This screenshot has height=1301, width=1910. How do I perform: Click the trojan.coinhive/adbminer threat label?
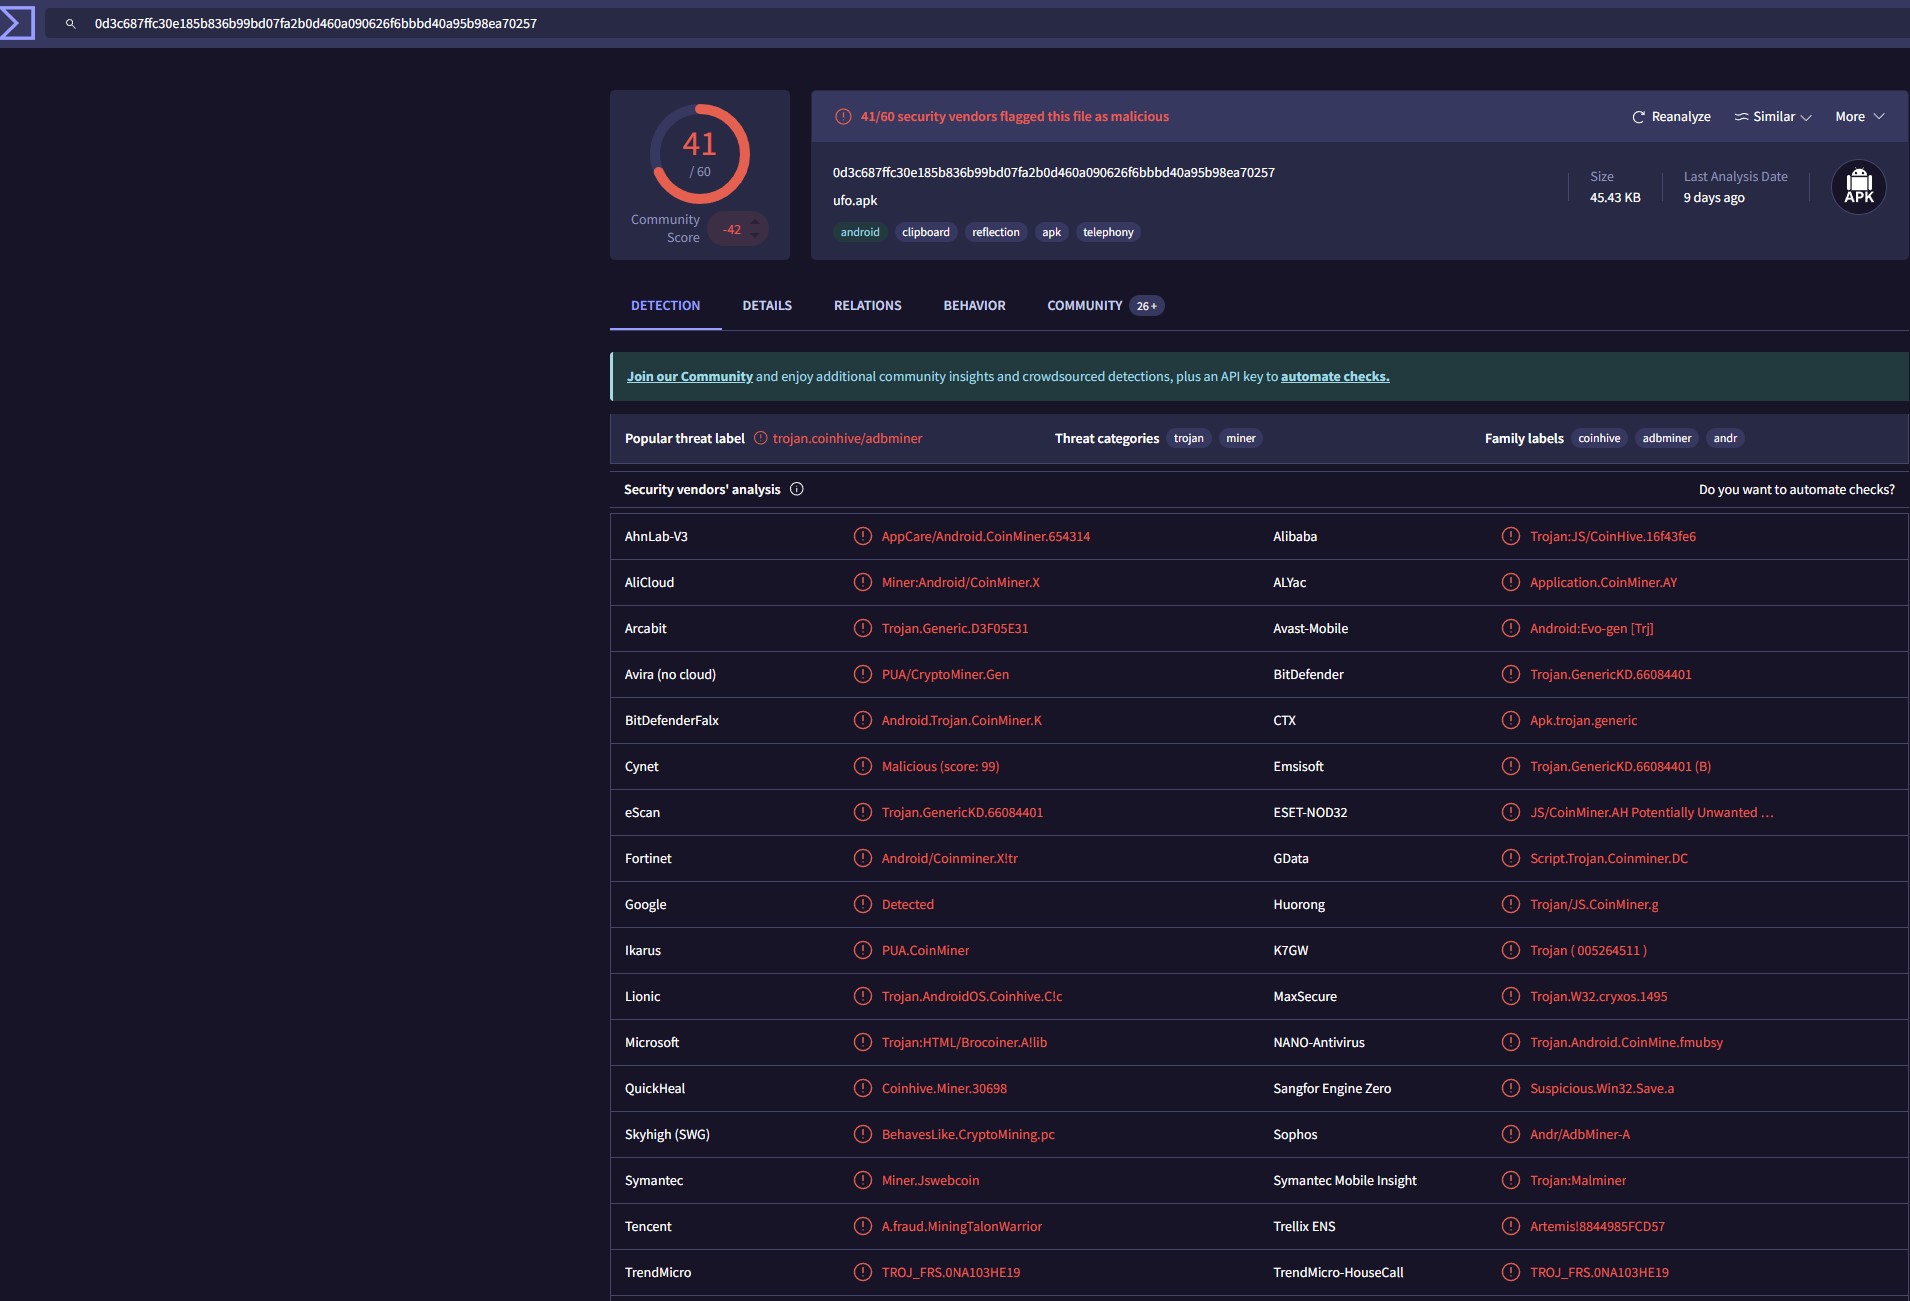848,439
